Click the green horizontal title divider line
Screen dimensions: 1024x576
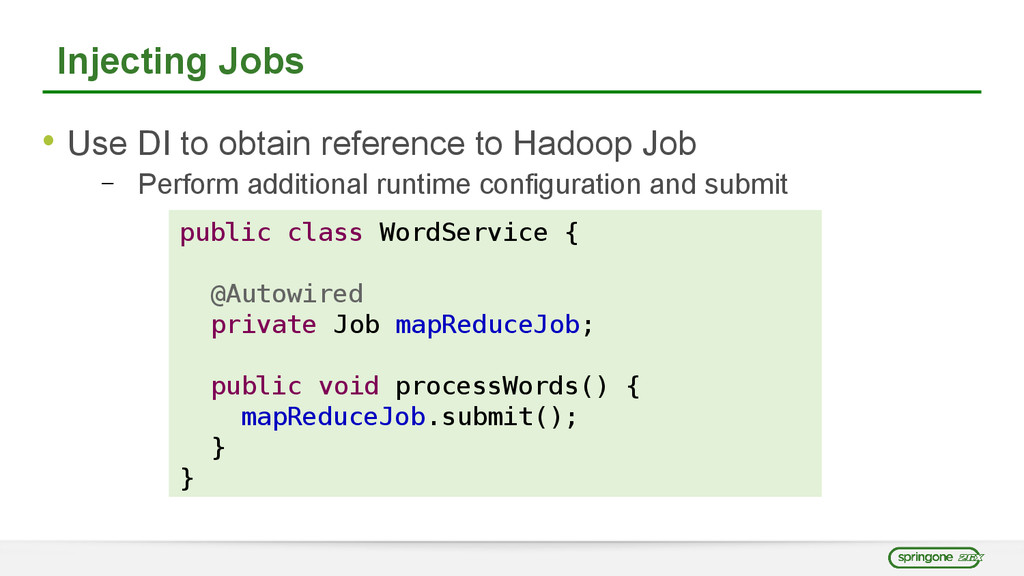[x=511, y=92]
